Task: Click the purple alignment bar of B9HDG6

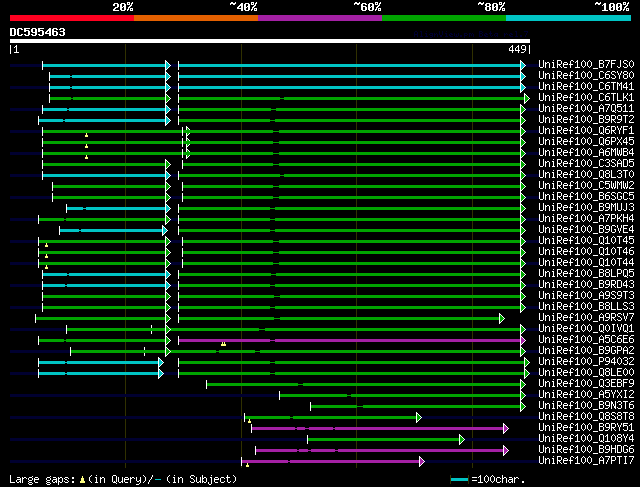Action: [x=382, y=450]
